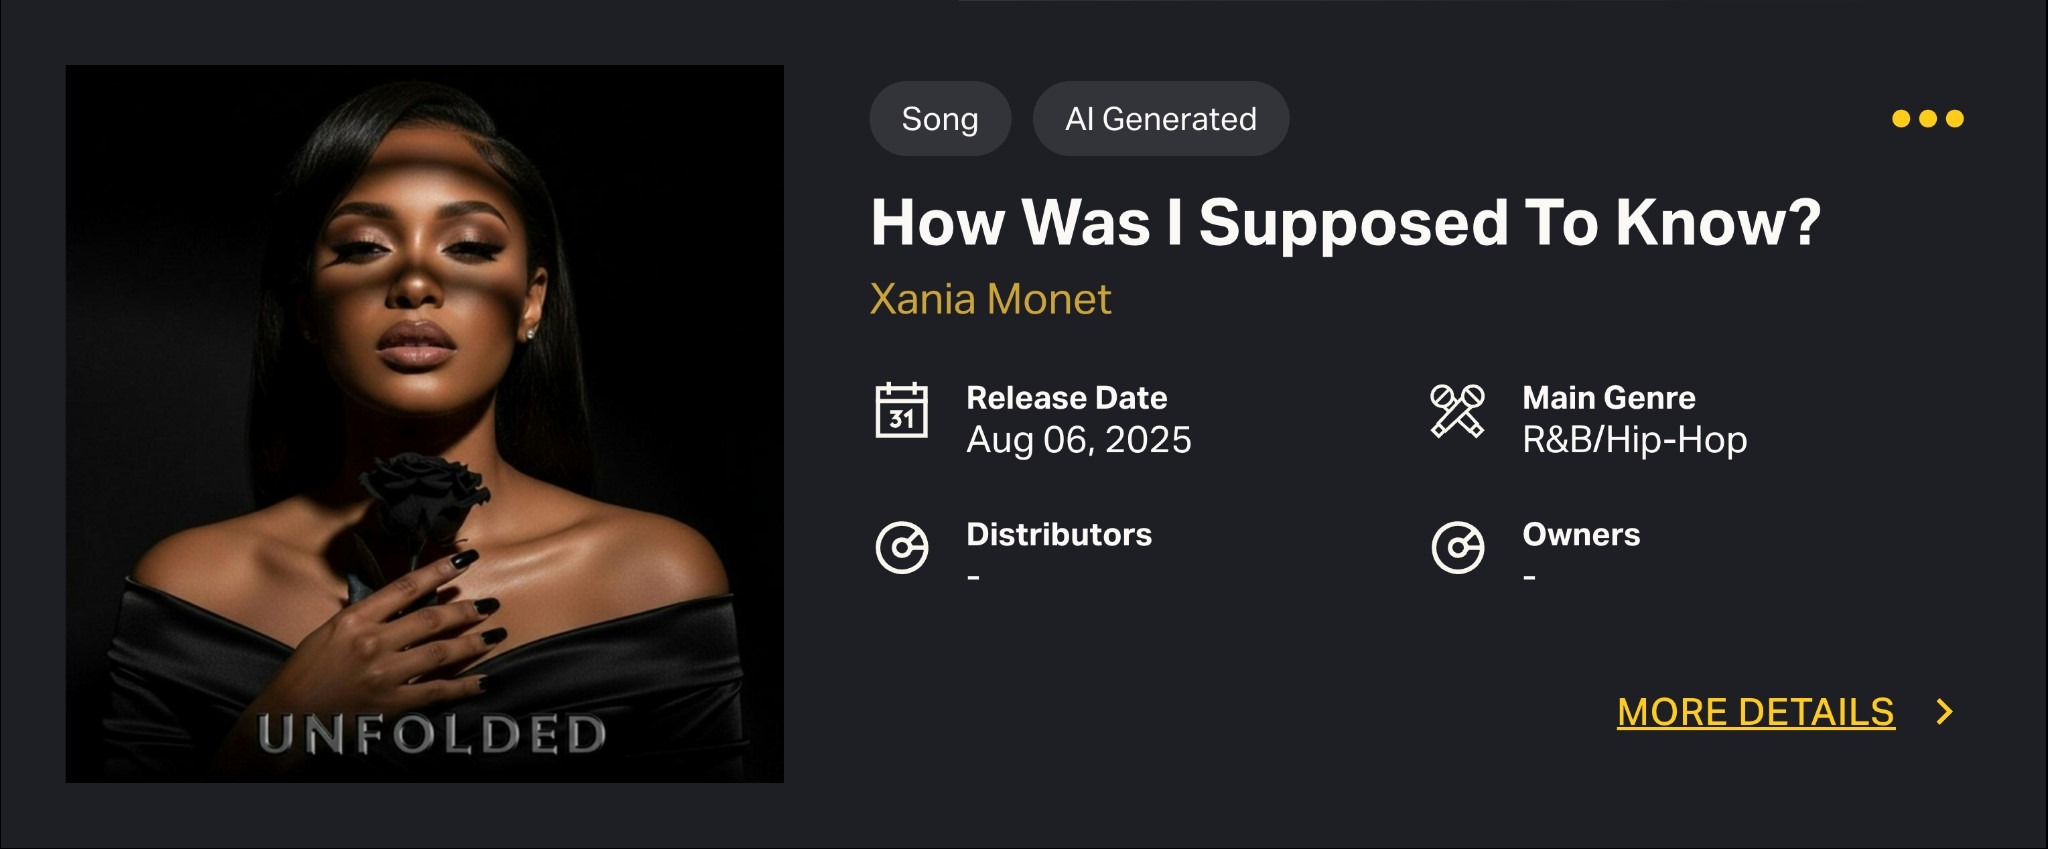The height and width of the screenshot is (849, 2048).
Task: Click the chevron arrow beside More Details
Action: (1945, 712)
